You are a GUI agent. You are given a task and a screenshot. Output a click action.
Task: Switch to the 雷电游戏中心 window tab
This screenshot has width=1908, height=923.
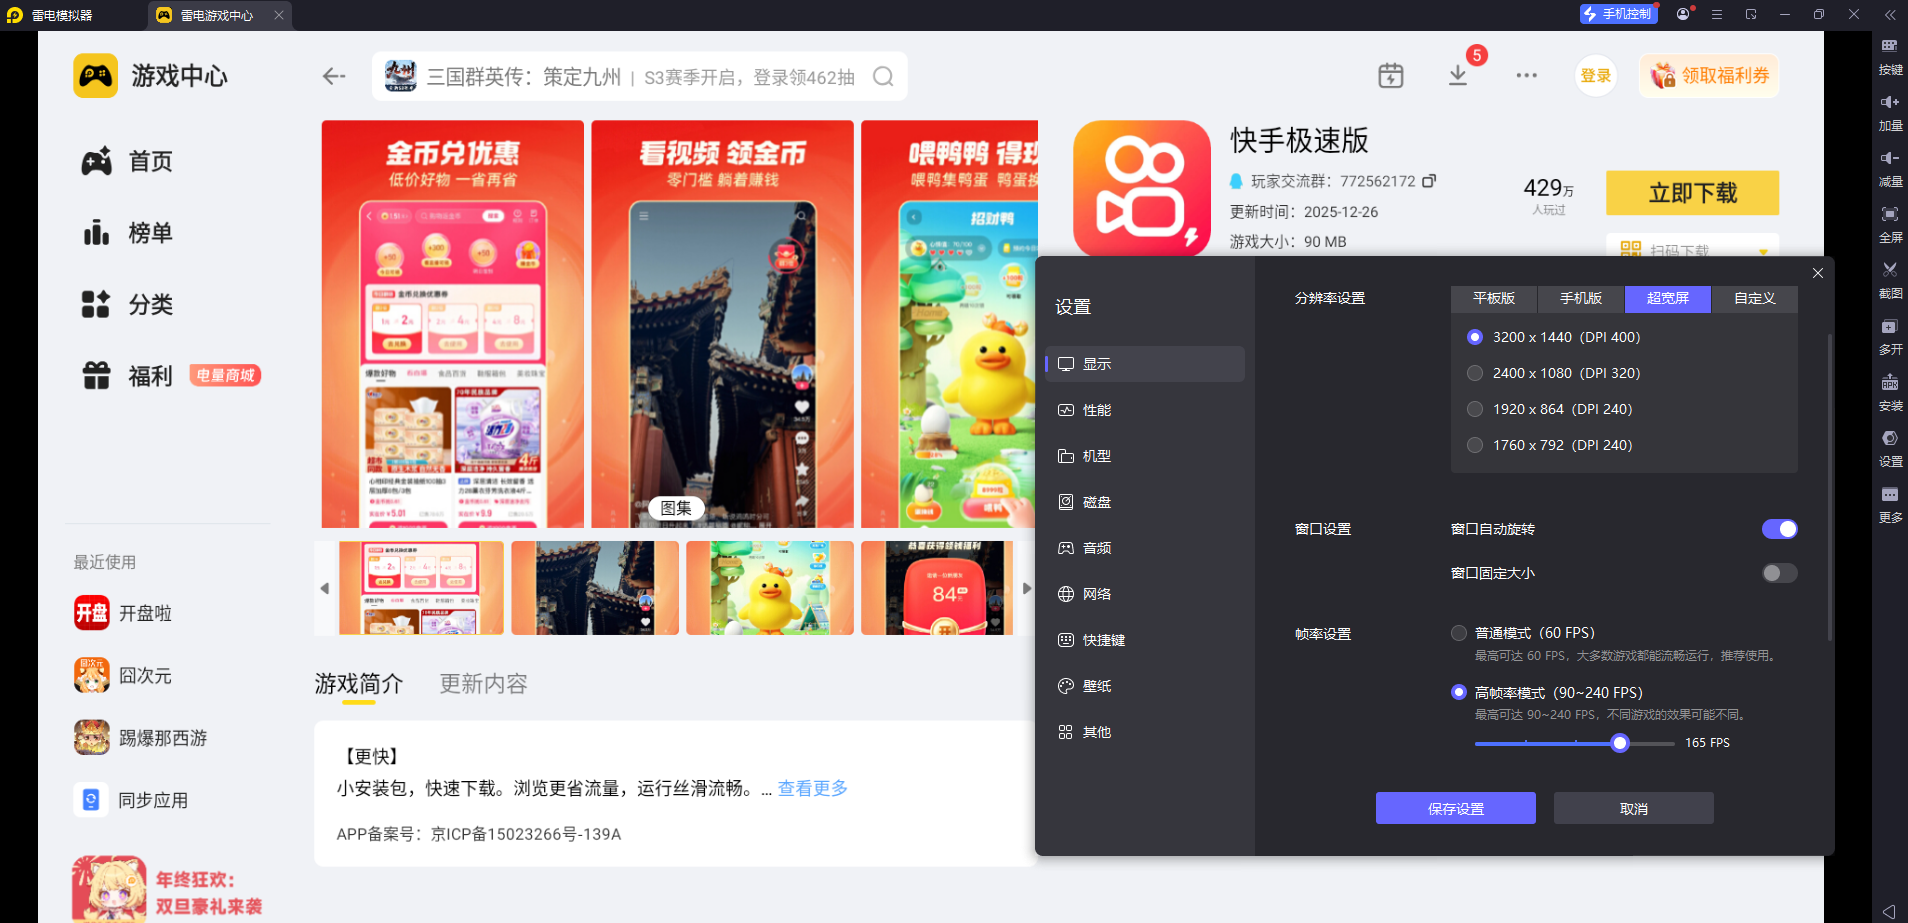pos(216,15)
